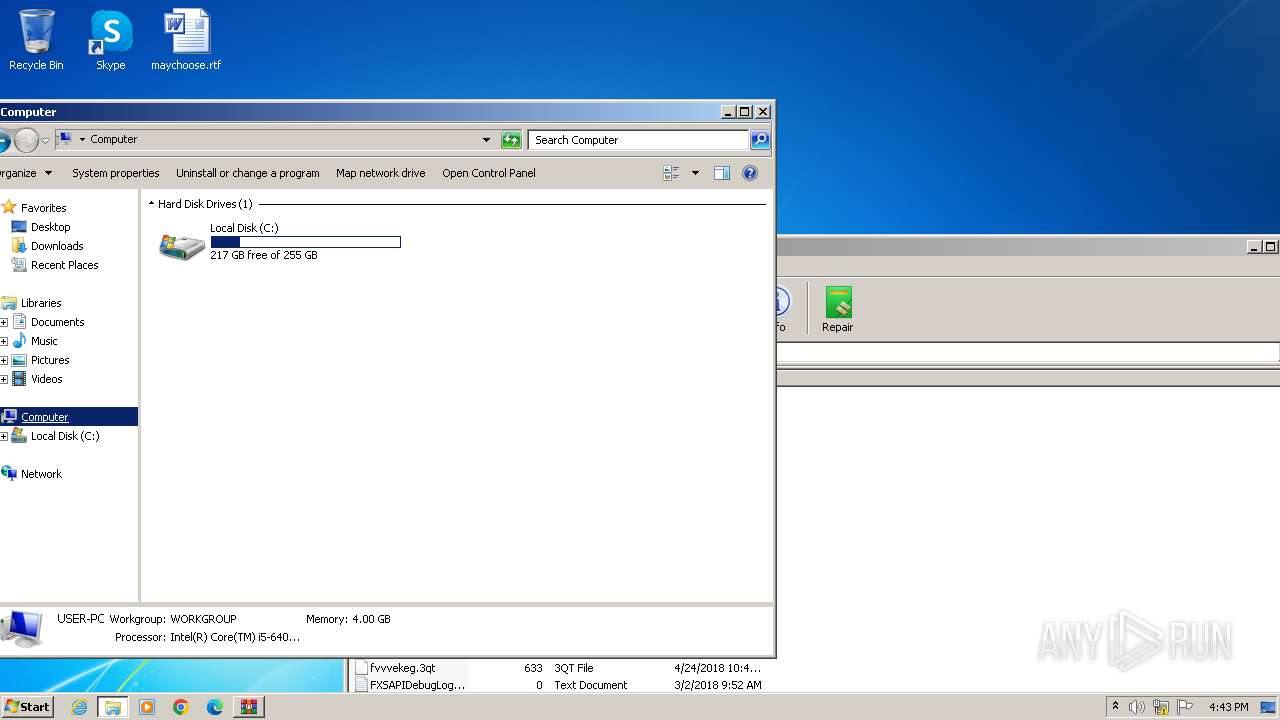Click the green Refresh button in address bar
Image resolution: width=1280 pixels, height=720 pixels.
click(x=511, y=140)
